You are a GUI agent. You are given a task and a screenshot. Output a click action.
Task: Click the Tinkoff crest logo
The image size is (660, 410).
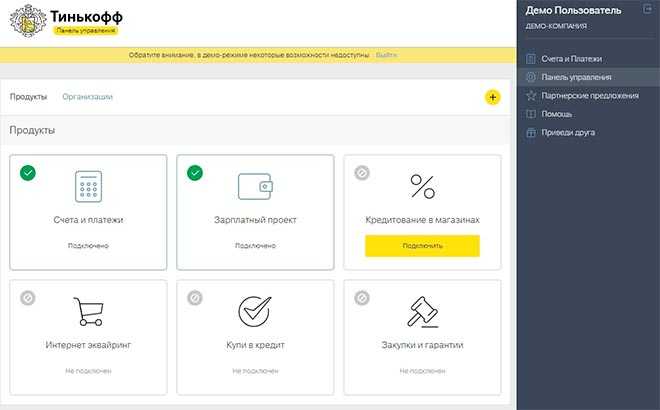[28, 21]
